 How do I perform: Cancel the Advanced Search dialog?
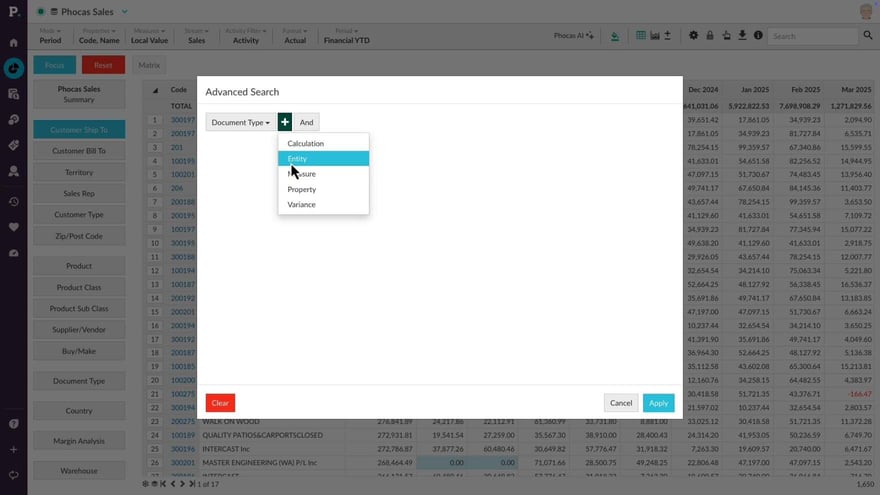point(621,403)
